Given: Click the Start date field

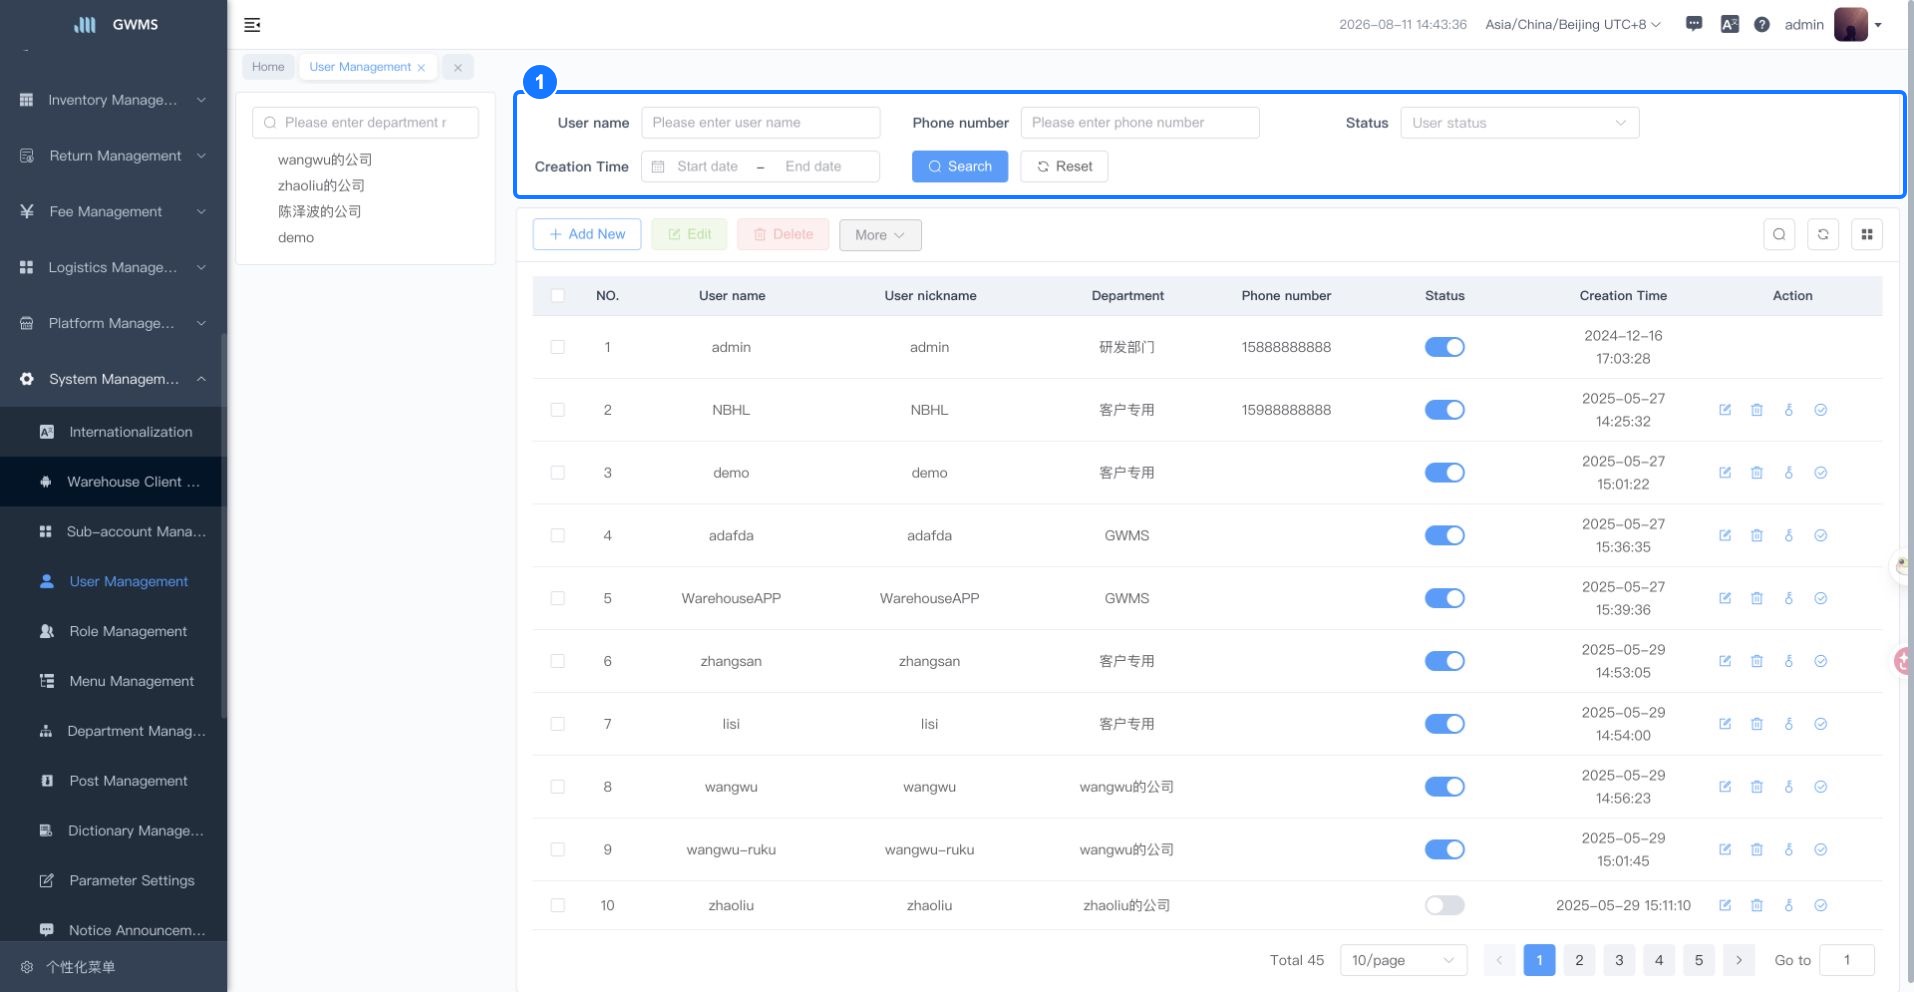Looking at the screenshot, I should (x=707, y=167).
